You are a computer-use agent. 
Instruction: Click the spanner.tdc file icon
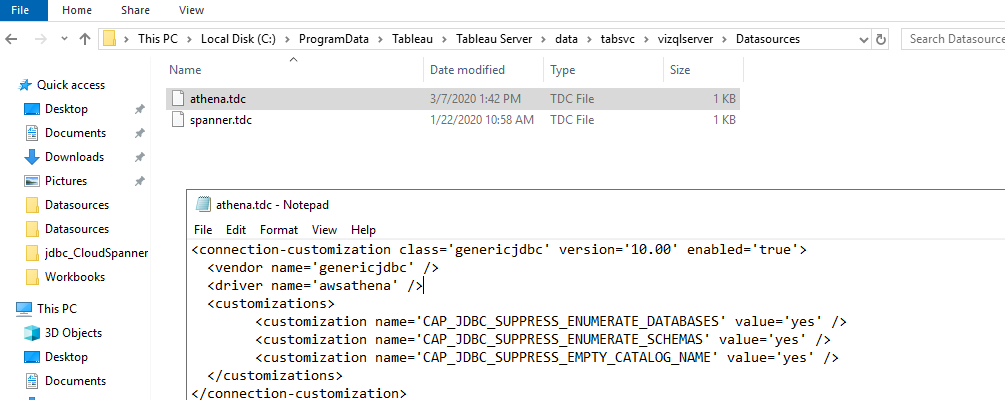coord(178,120)
